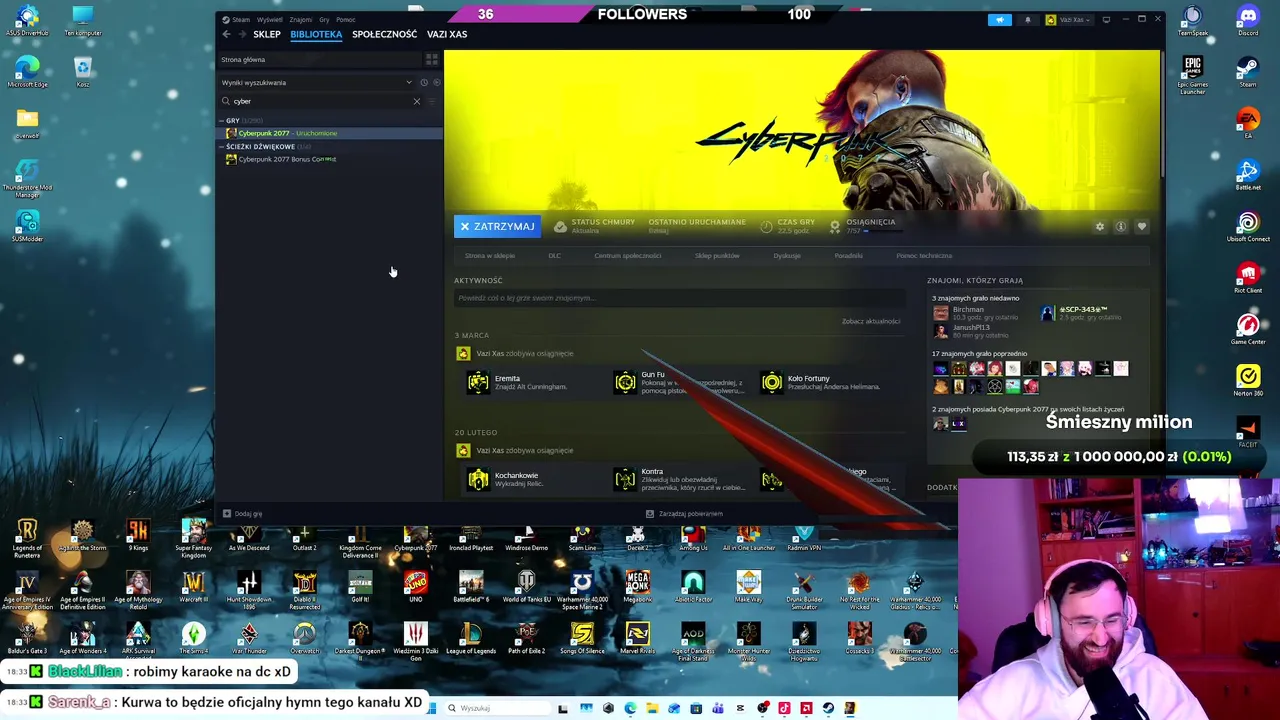Open the Vazi Xas account dropdown
The height and width of the screenshot is (720, 1280).
pos(1071,20)
